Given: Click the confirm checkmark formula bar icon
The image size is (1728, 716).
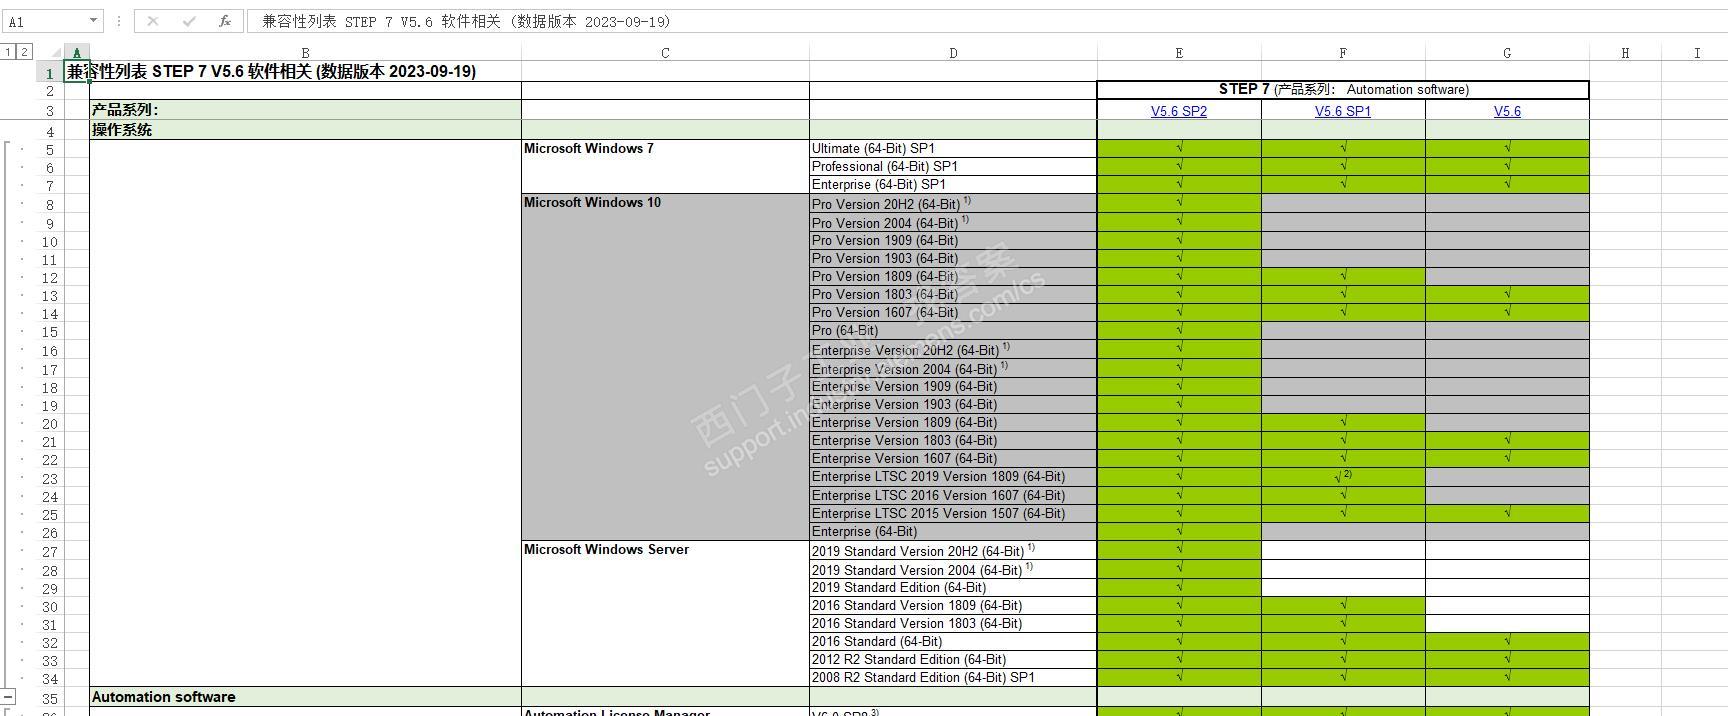Looking at the screenshot, I should [x=189, y=21].
